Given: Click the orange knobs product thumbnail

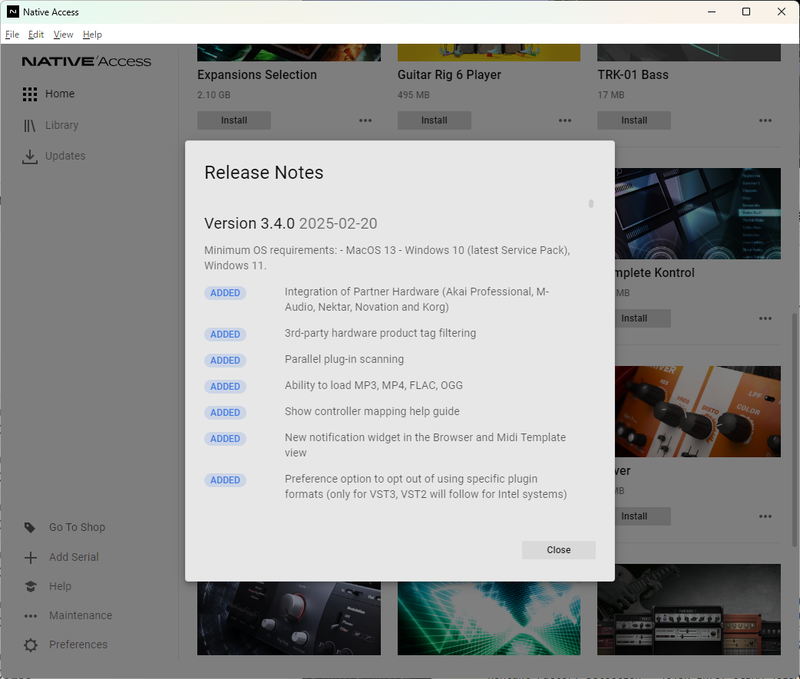Looking at the screenshot, I should [697, 412].
